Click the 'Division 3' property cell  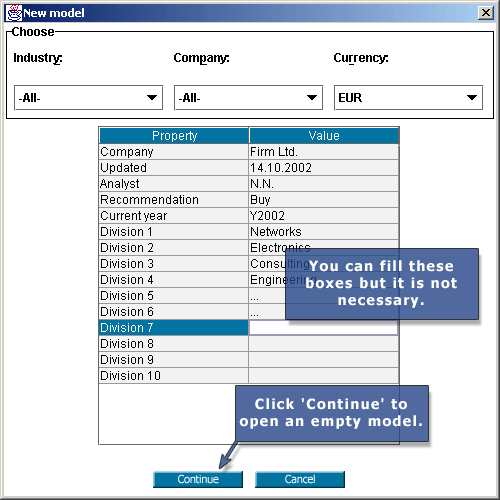(x=174, y=264)
